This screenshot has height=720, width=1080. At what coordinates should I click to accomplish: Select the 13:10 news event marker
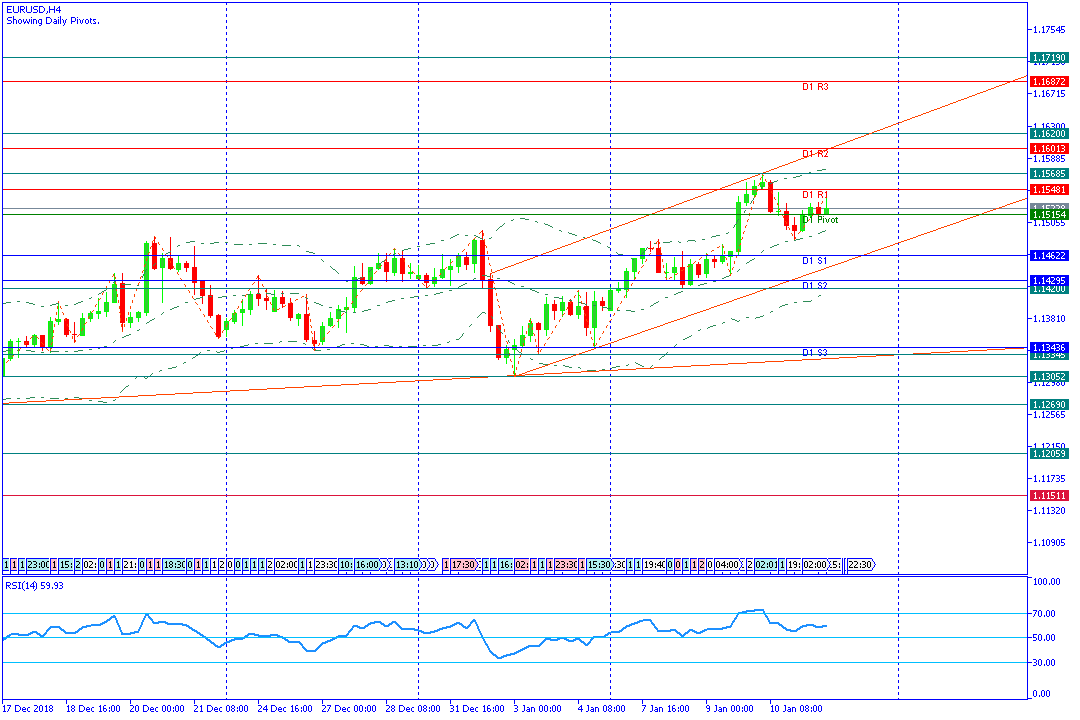click(x=407, y=565)
